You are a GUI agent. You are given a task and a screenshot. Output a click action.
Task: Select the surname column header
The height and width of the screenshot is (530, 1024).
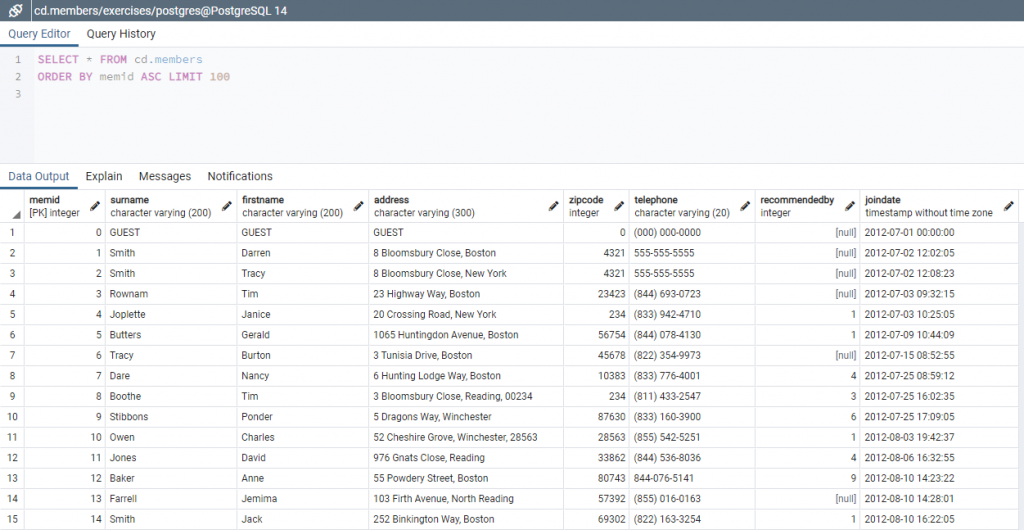click(x=171, y=206)
